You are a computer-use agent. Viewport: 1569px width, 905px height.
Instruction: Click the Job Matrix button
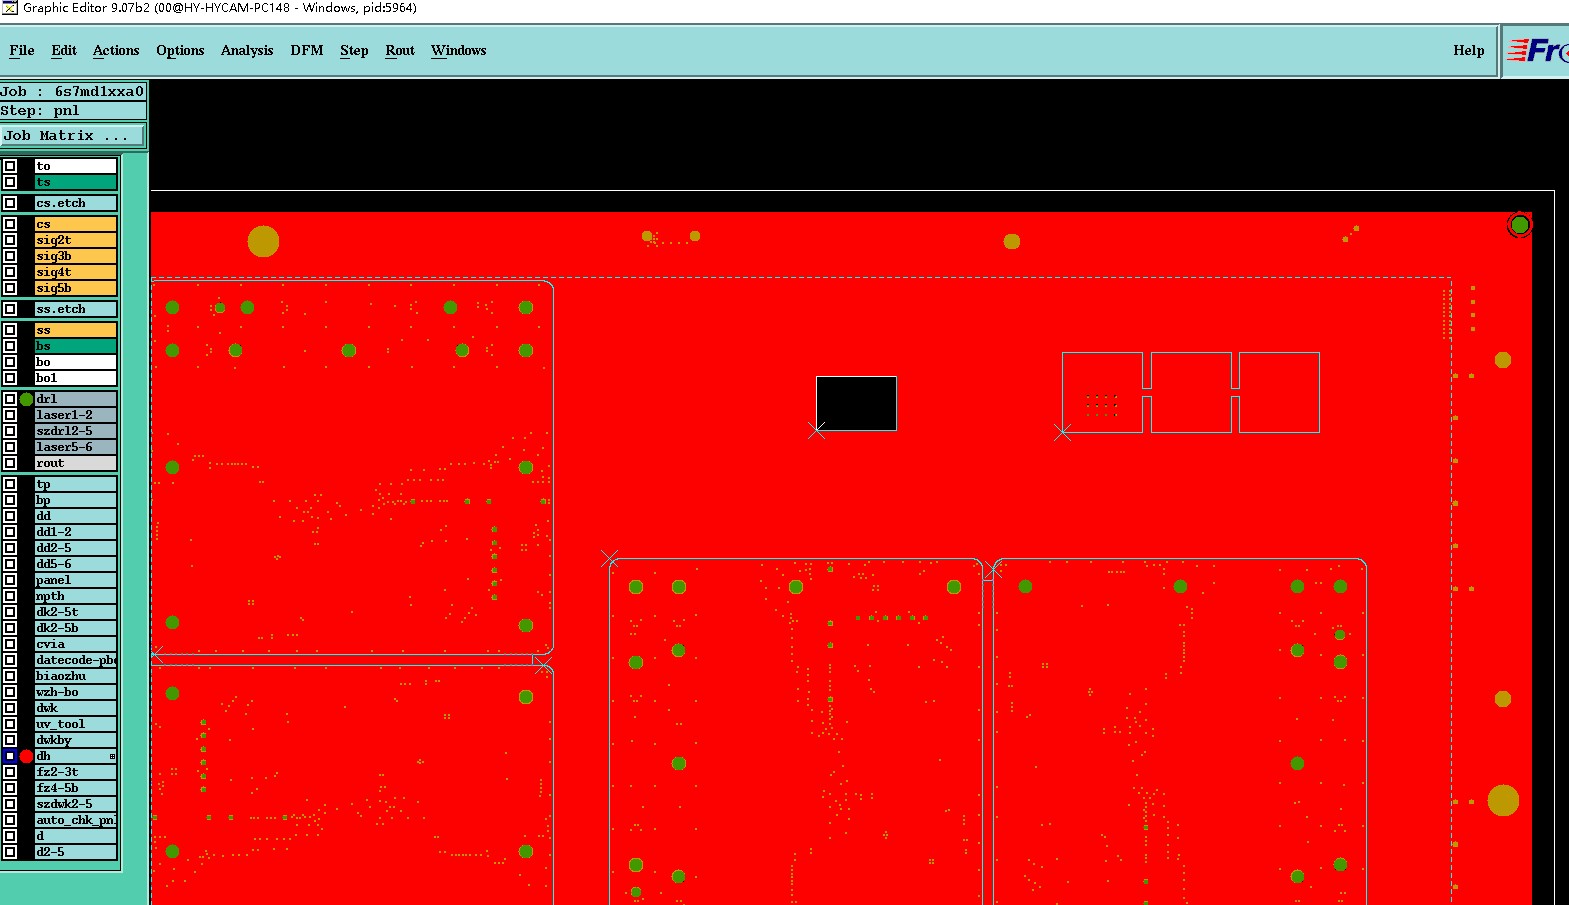pos(73,135)
